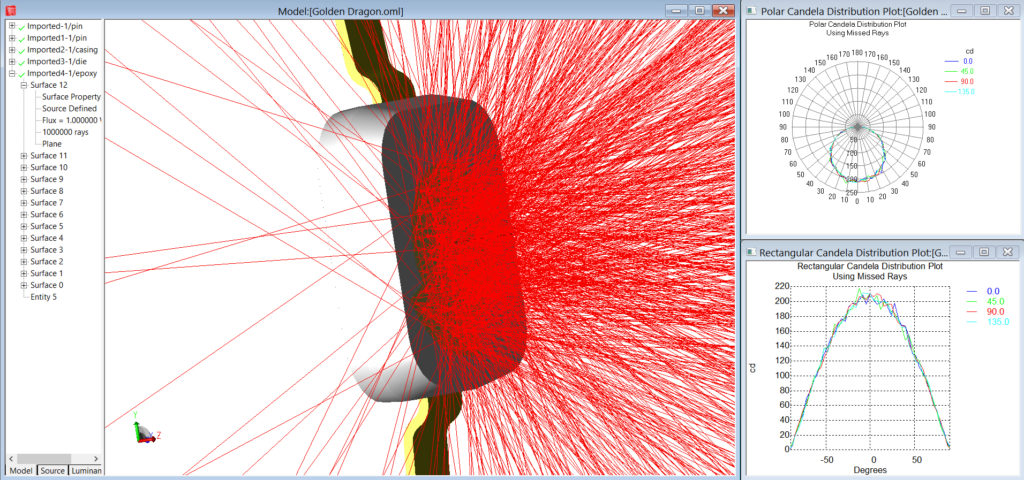Click the XYZ axis orientation triad

click(x=143, y=430)
